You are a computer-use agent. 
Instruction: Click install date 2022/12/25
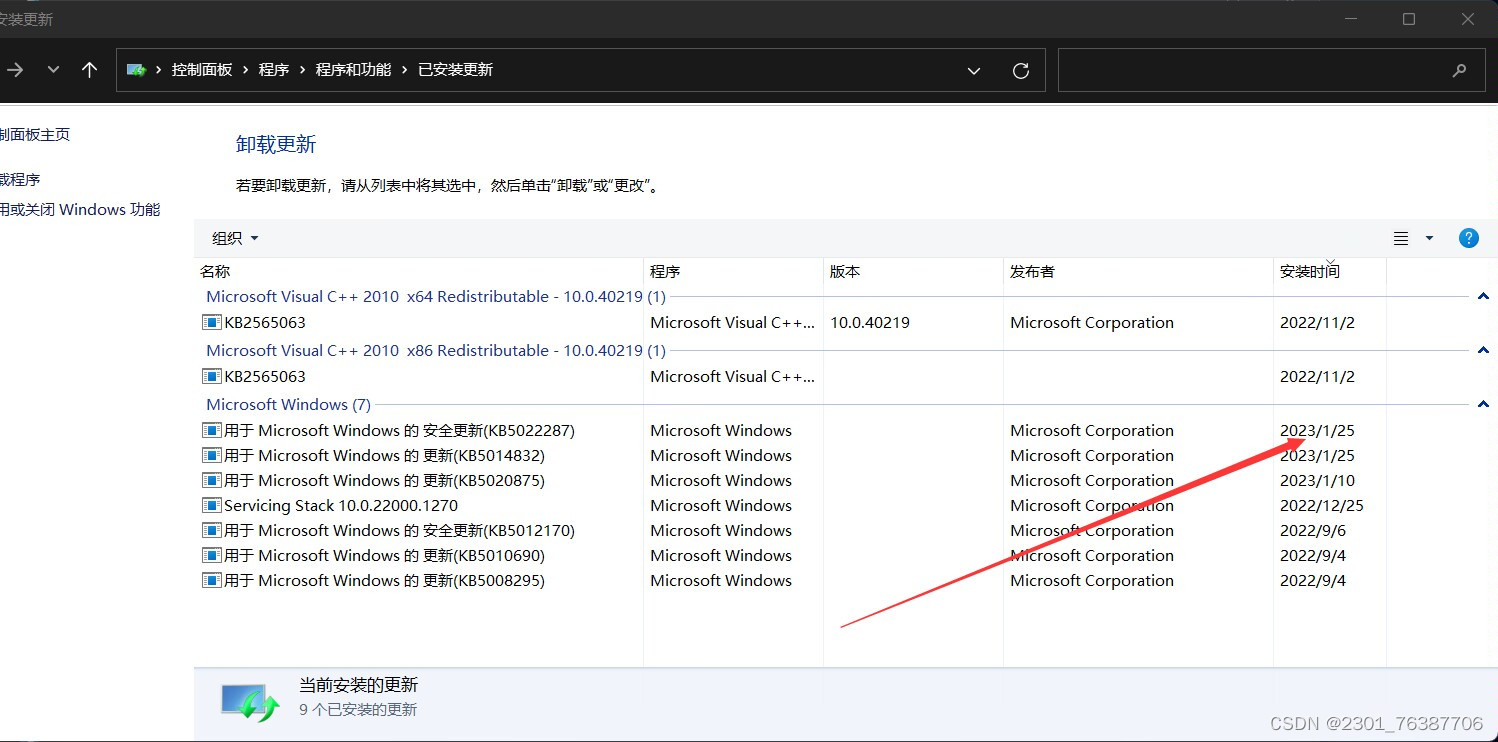coord(1322,506)
